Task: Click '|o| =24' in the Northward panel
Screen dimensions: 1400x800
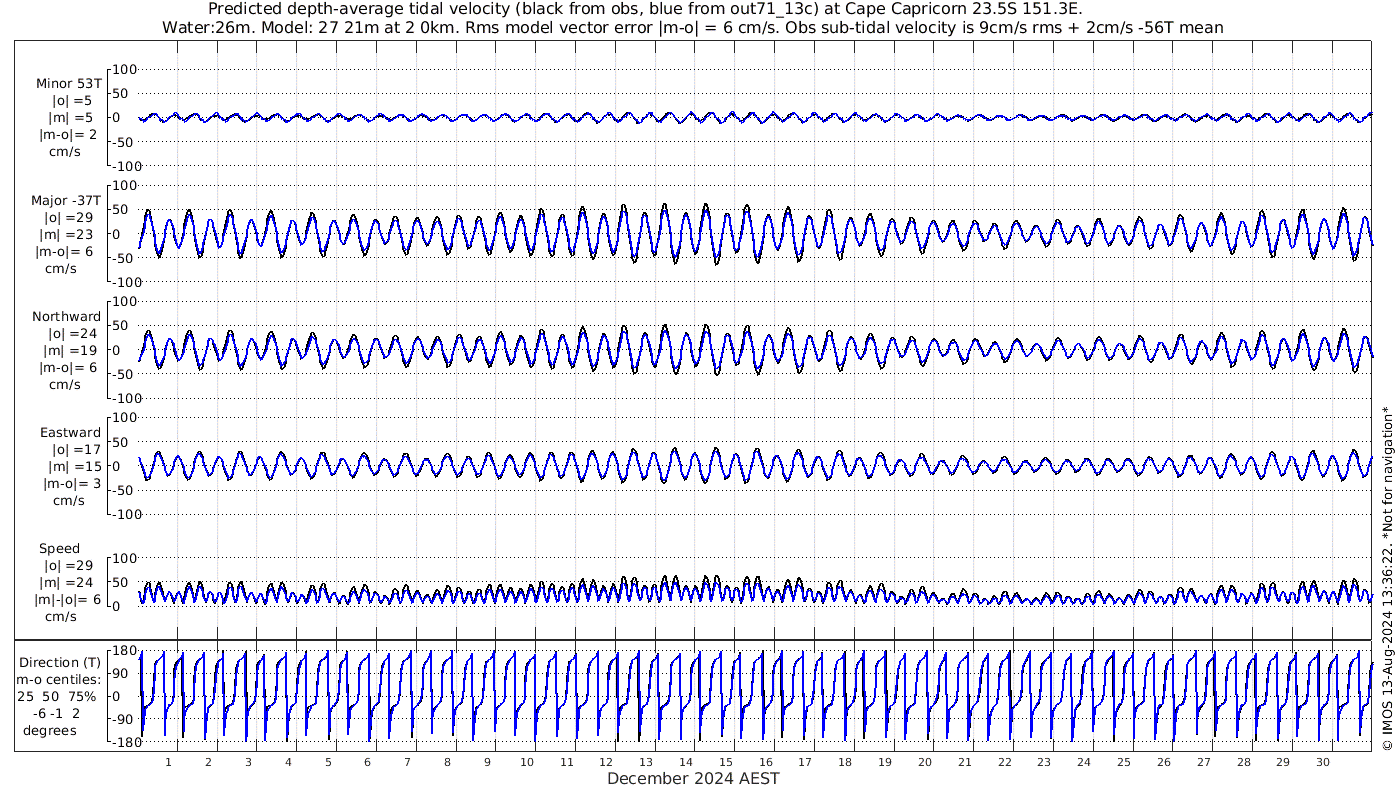Action: pos(73,334)
